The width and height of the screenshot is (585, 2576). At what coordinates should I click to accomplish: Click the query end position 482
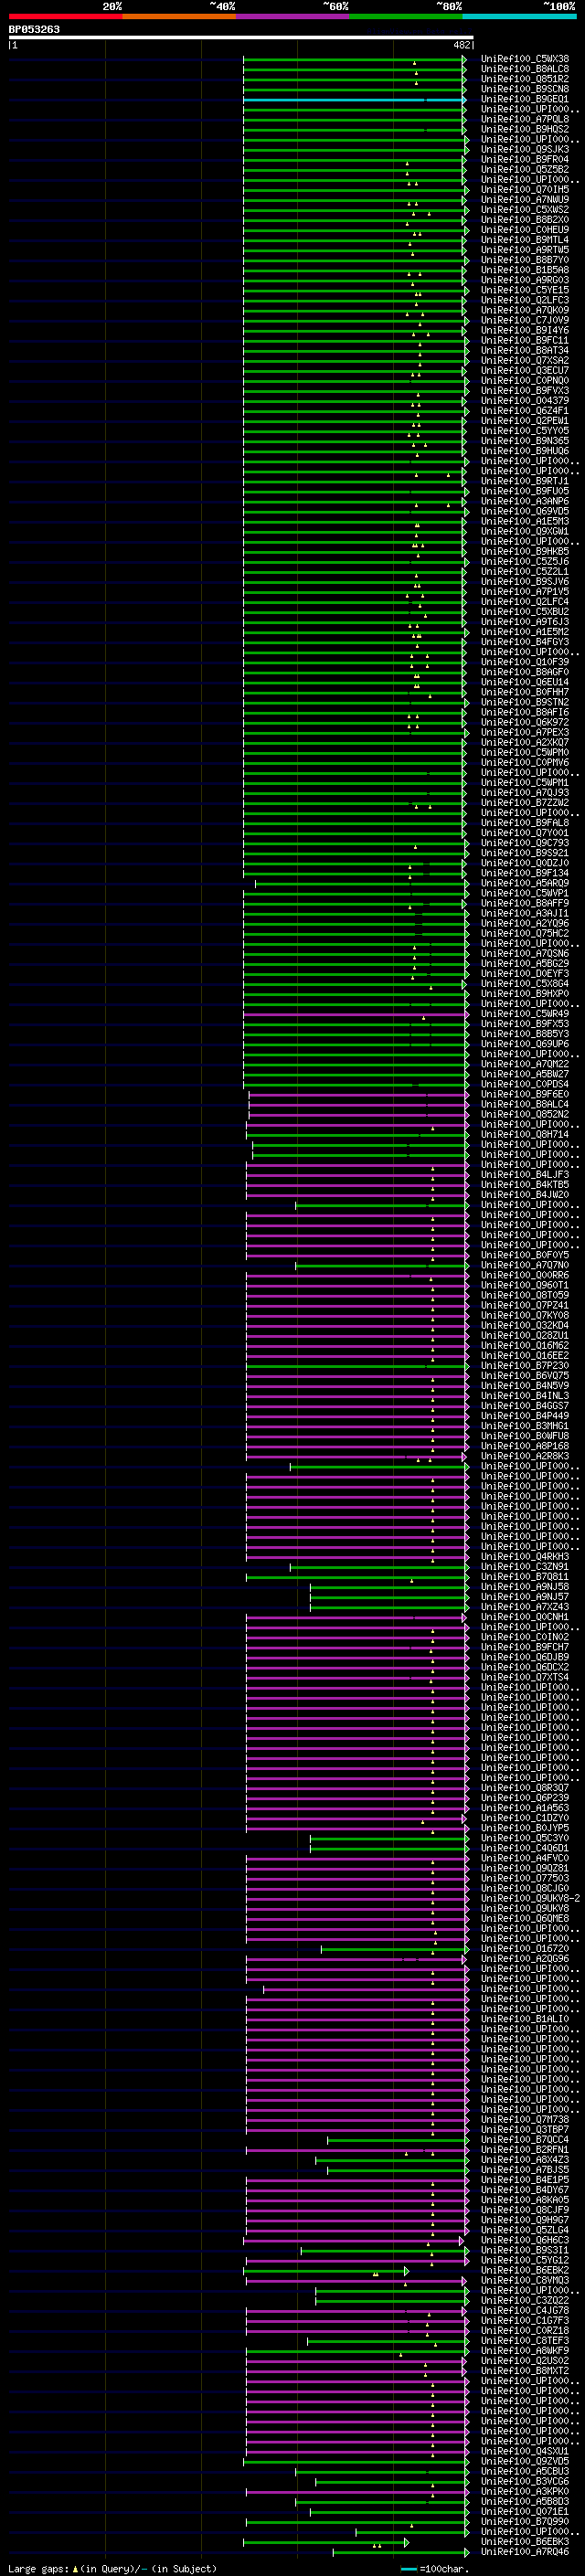461,45
